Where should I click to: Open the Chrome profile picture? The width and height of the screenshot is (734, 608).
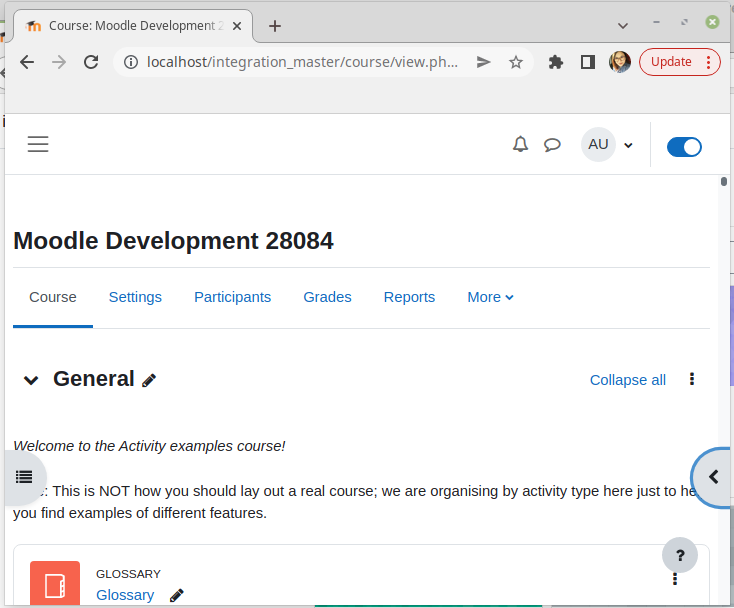(x=619, y=62)
